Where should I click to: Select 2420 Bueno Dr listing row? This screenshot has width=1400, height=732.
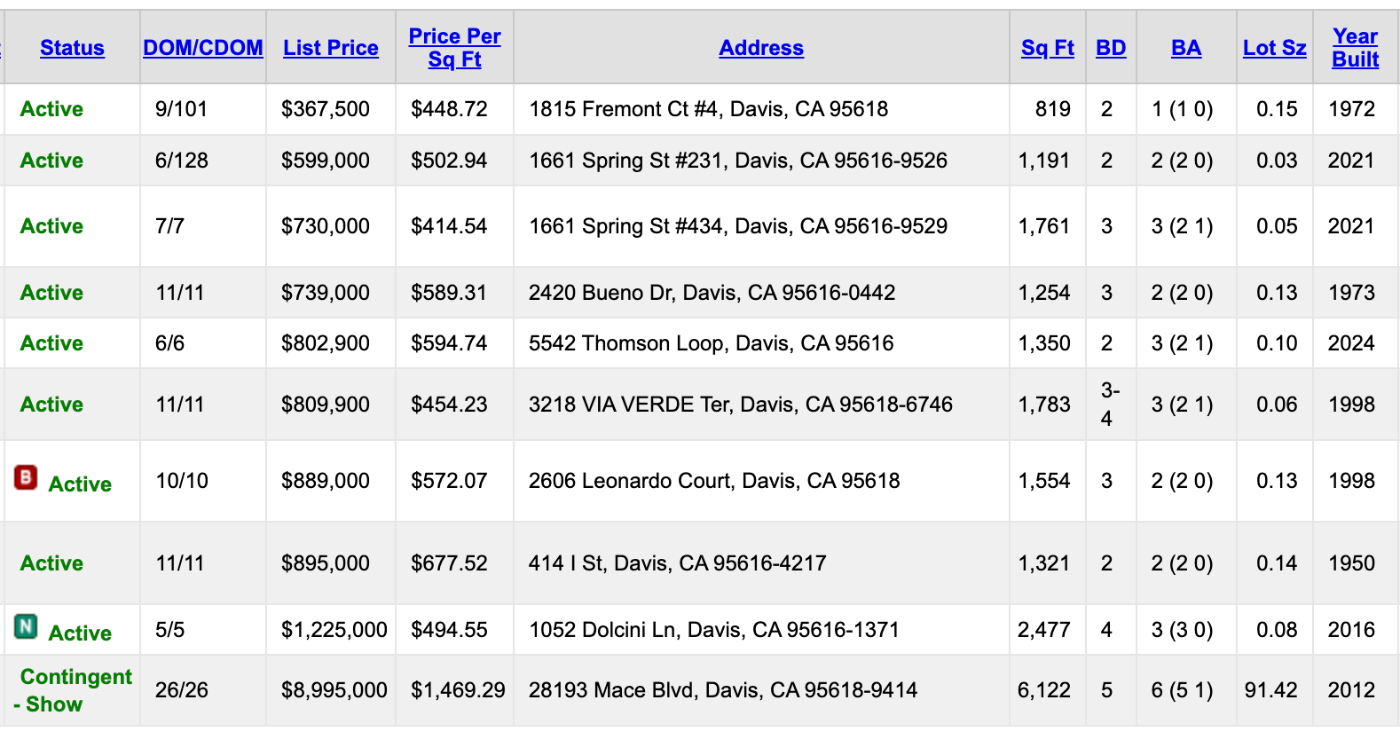click(700, 293)
